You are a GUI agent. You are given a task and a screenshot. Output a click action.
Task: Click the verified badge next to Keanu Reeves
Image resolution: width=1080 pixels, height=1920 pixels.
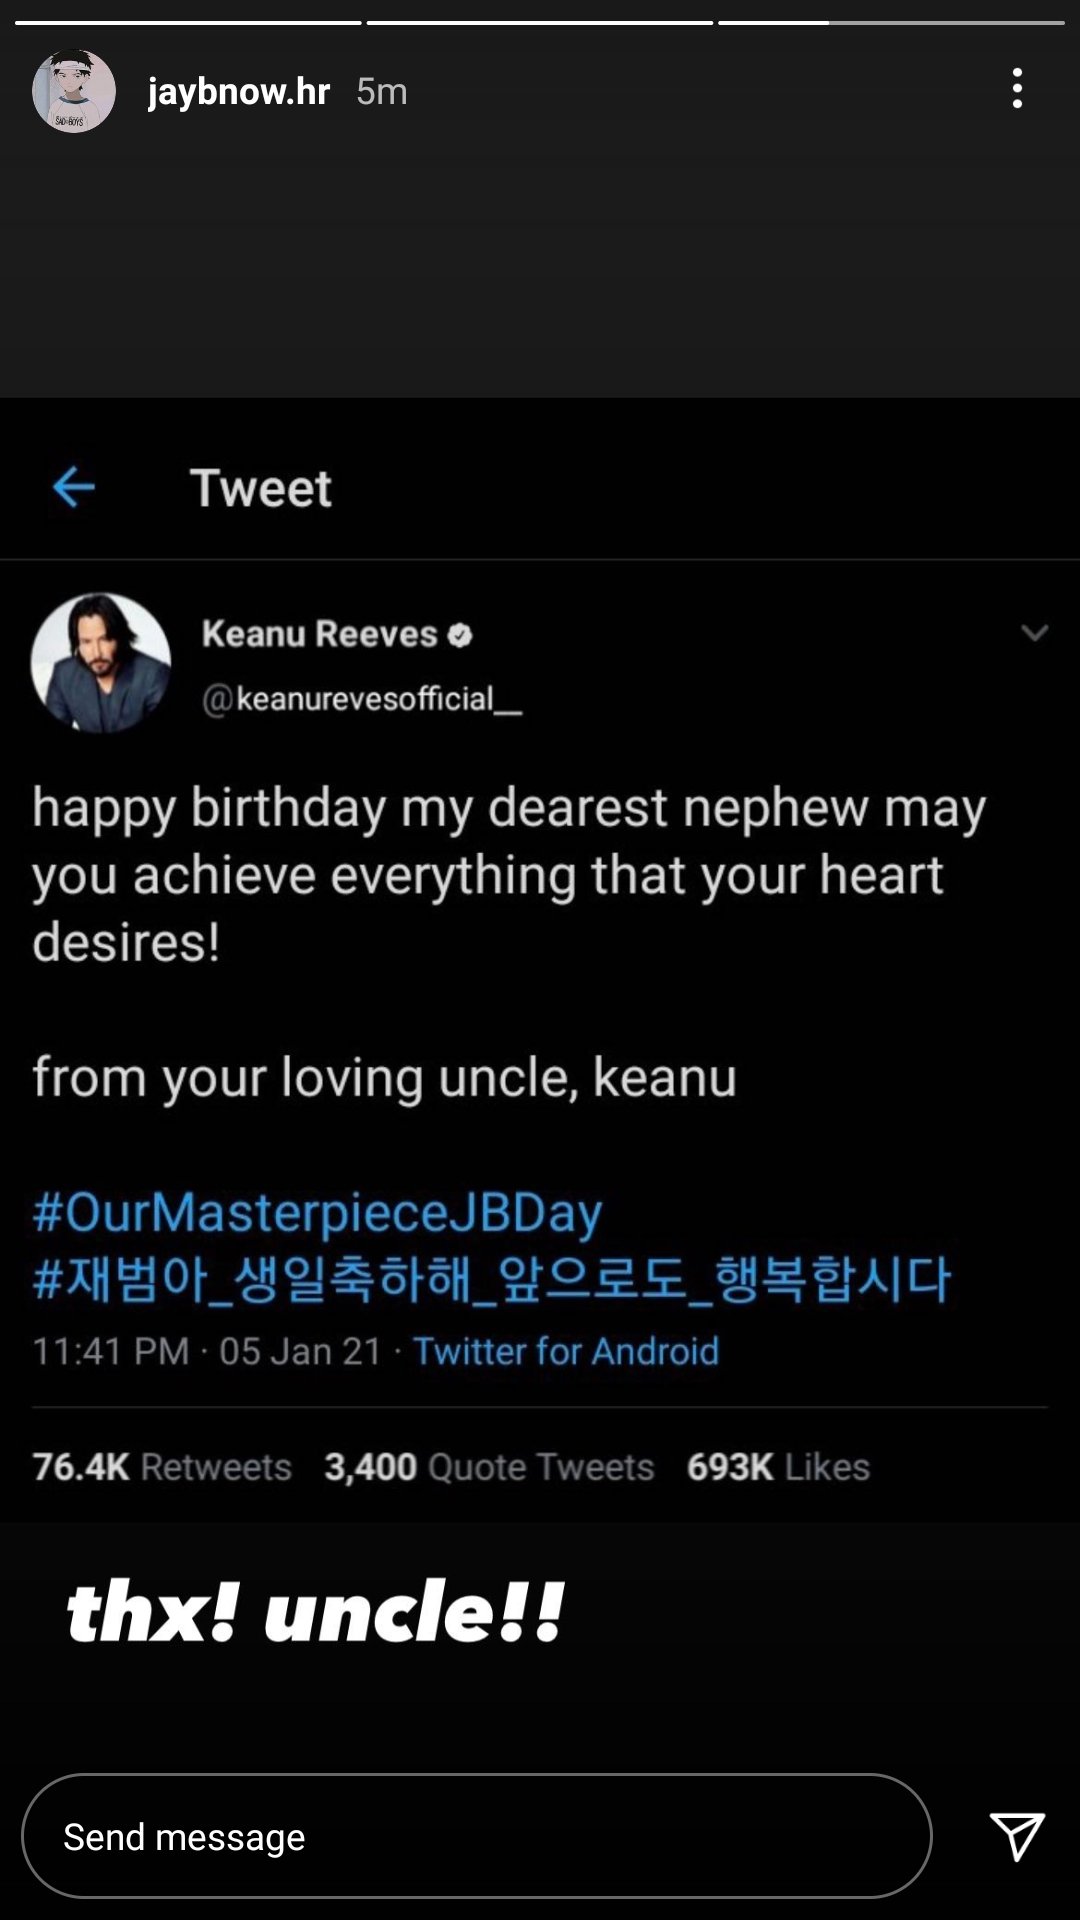(x=460, y=635)
